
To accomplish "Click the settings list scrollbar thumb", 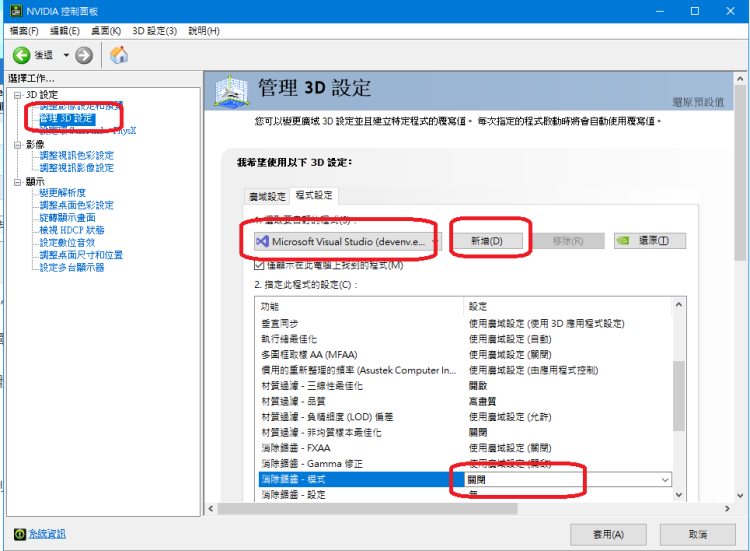I will pyautogui.click(x=679, y=396).
